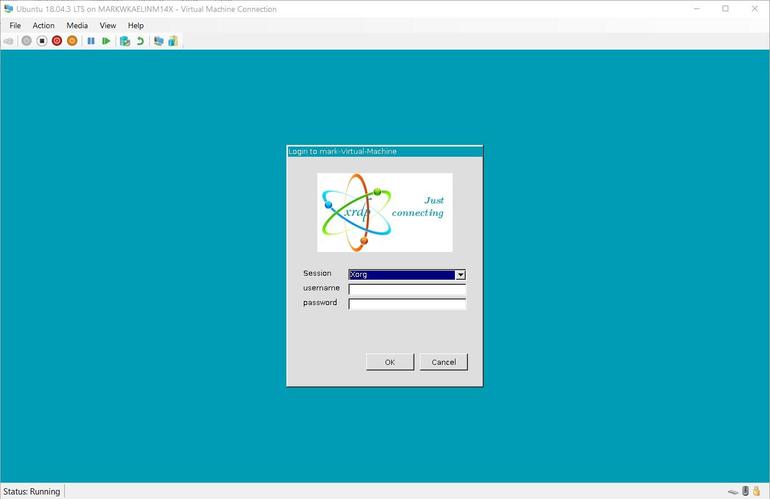Click the 'username' label

point(321,288)
